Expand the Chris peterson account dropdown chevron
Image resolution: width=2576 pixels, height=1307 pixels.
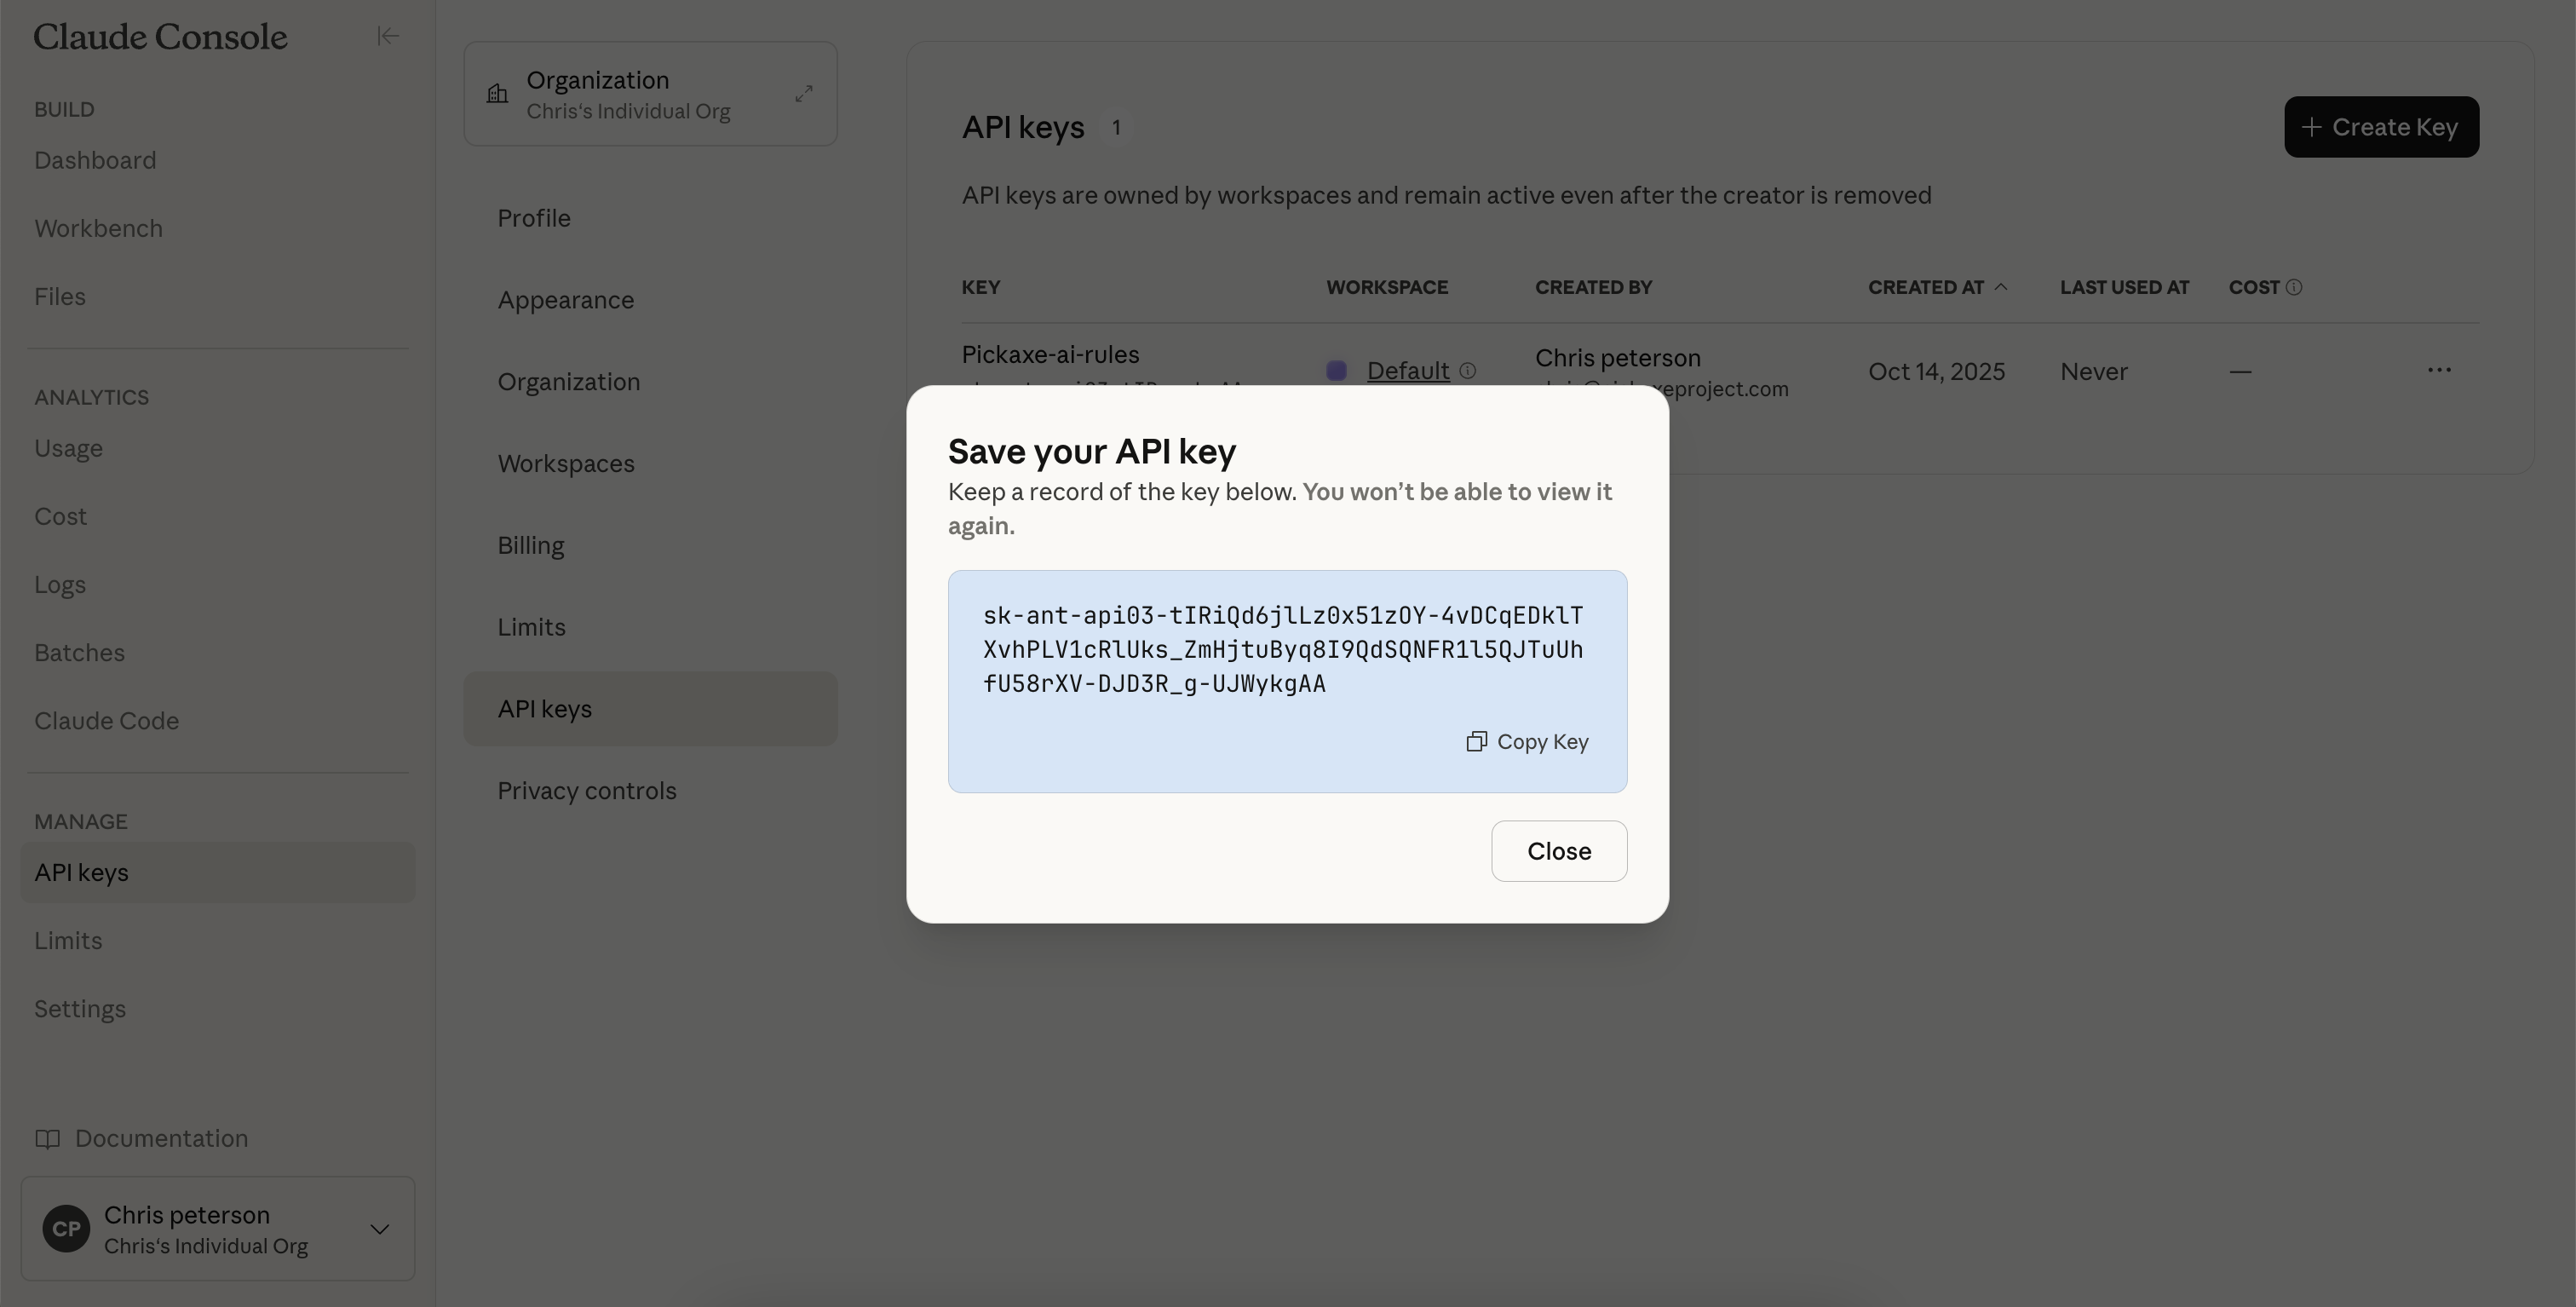[x=379, y=1229]
